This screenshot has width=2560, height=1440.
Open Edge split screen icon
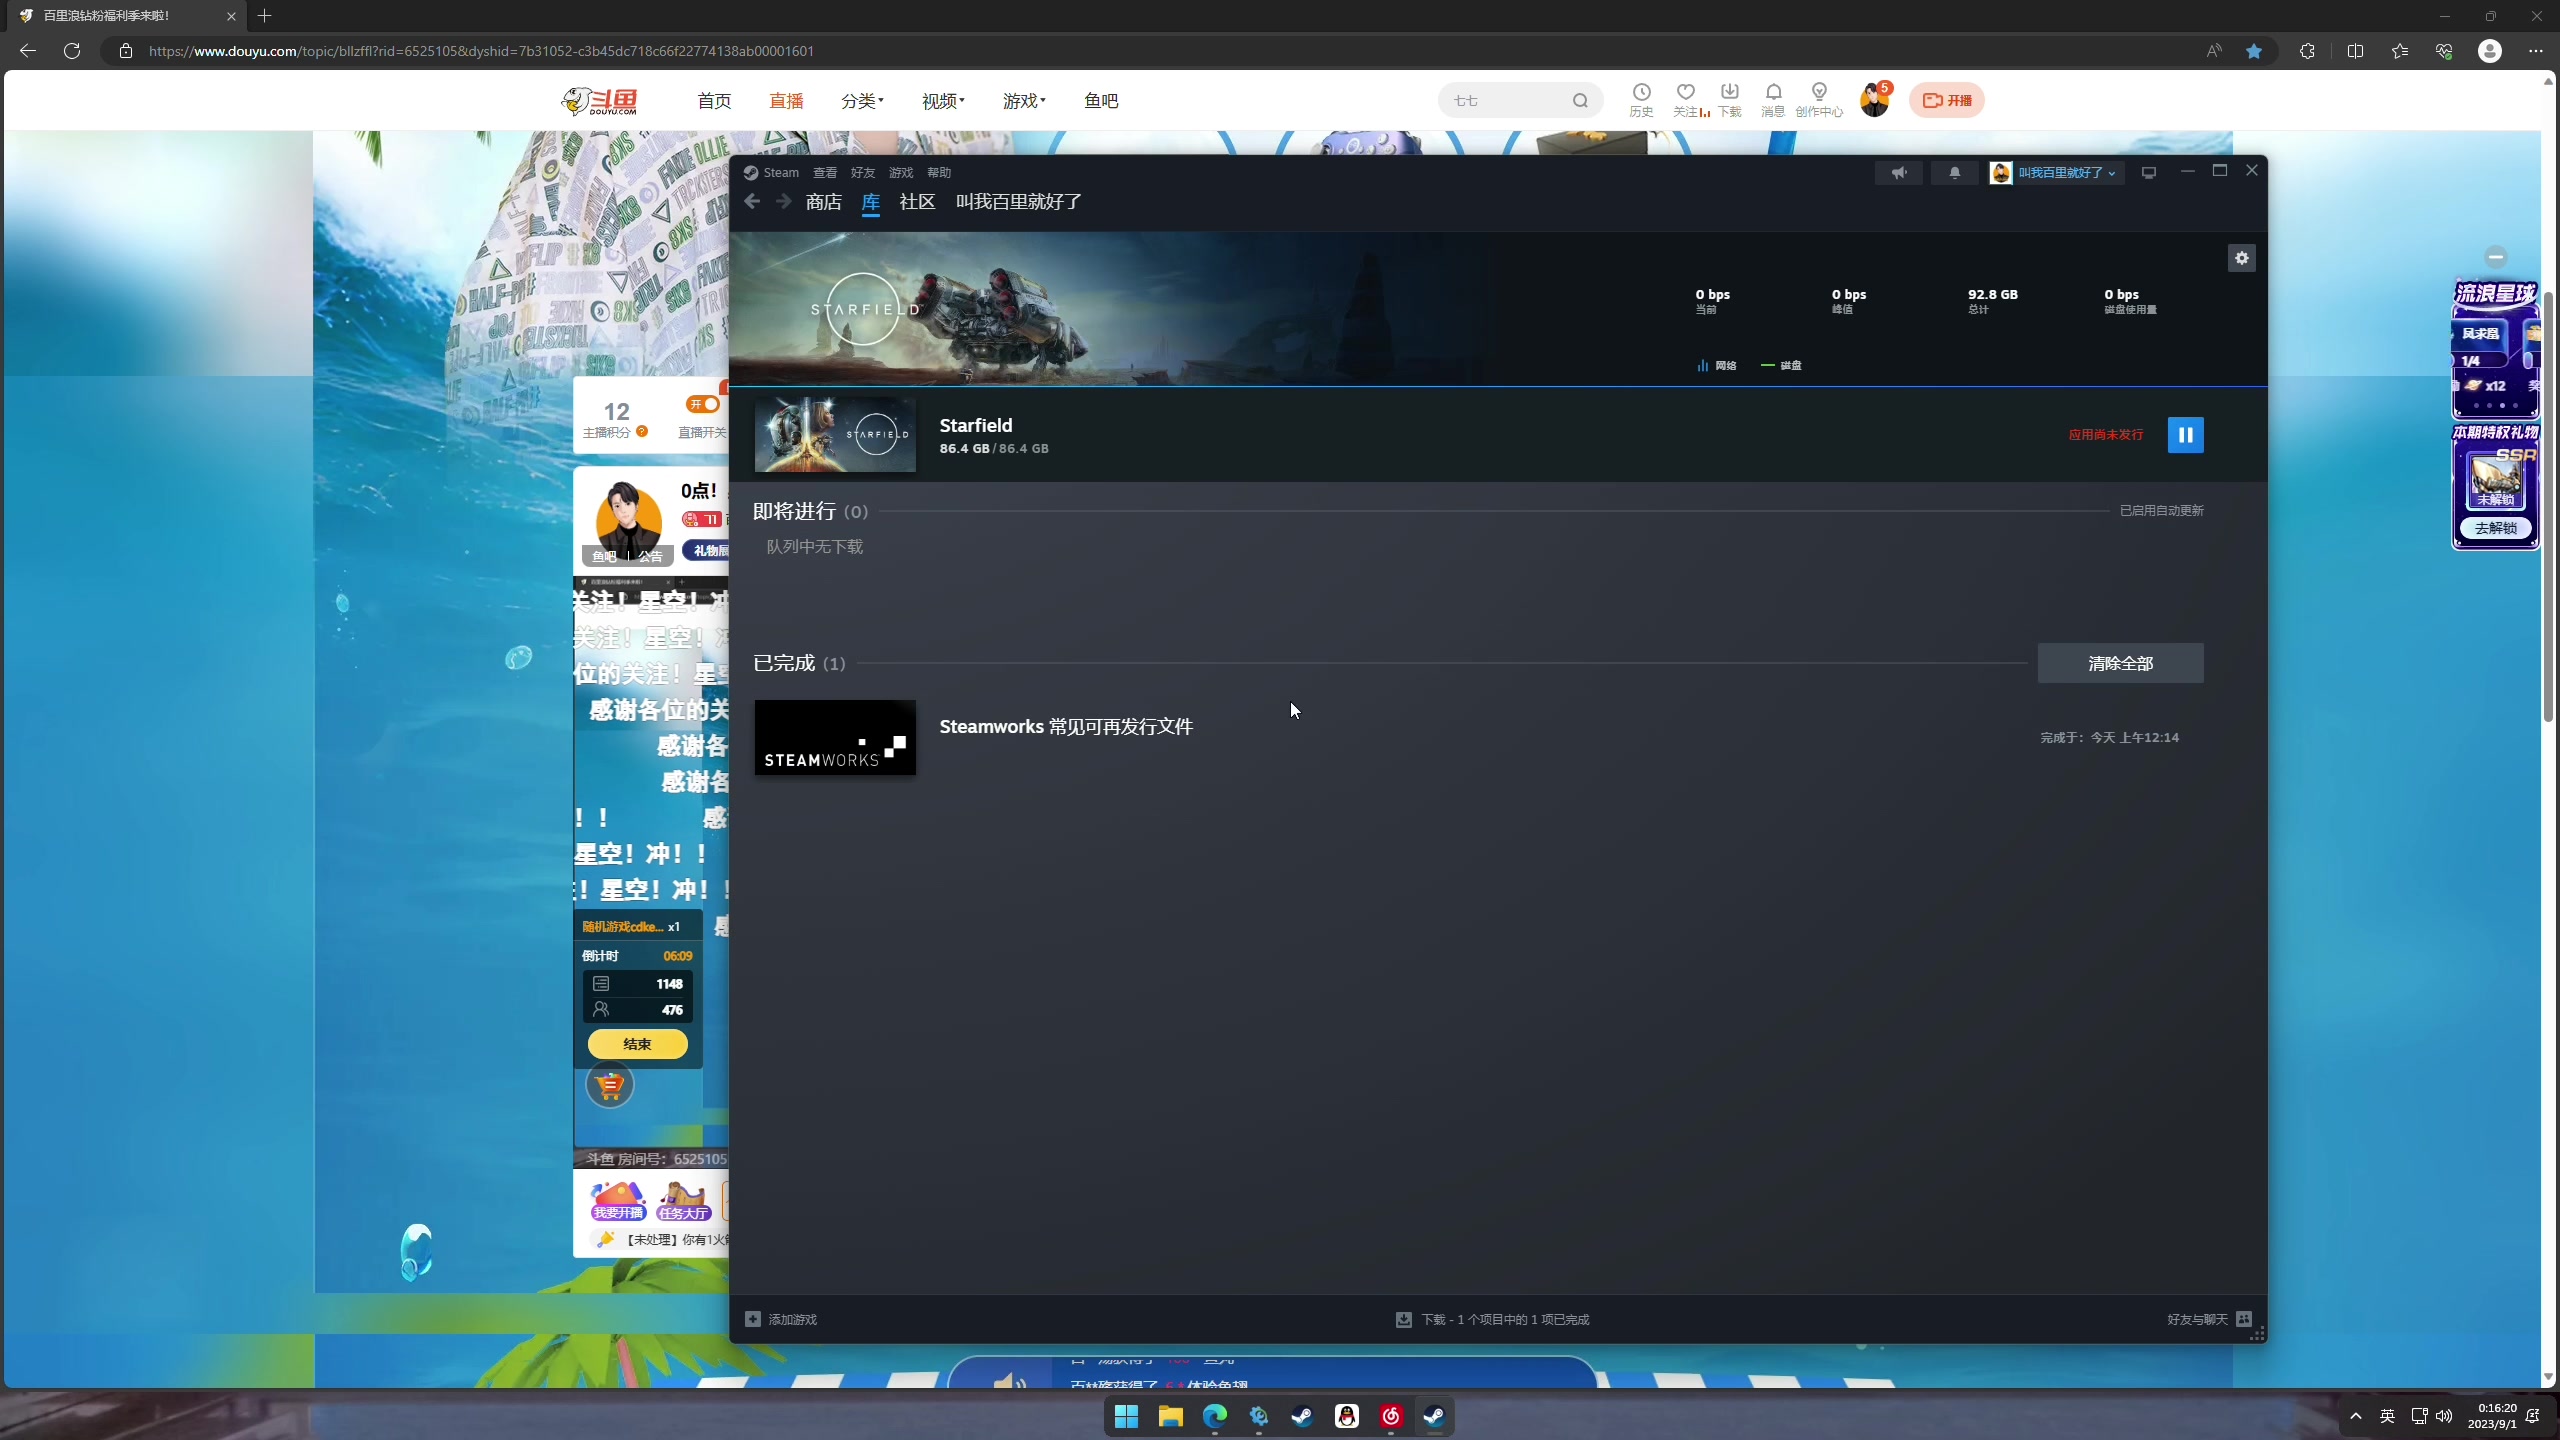click(x=2355, y=51)
